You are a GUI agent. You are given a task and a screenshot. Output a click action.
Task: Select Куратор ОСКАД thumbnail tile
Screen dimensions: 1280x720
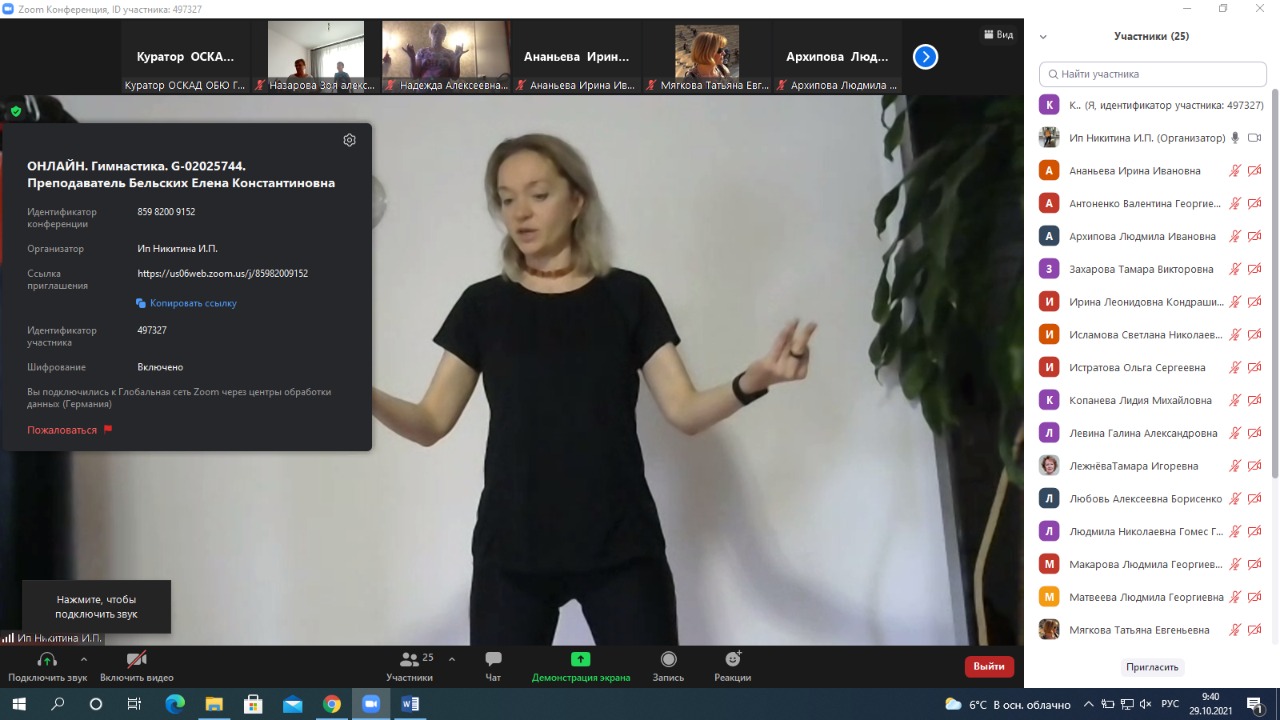pos(185,57)
